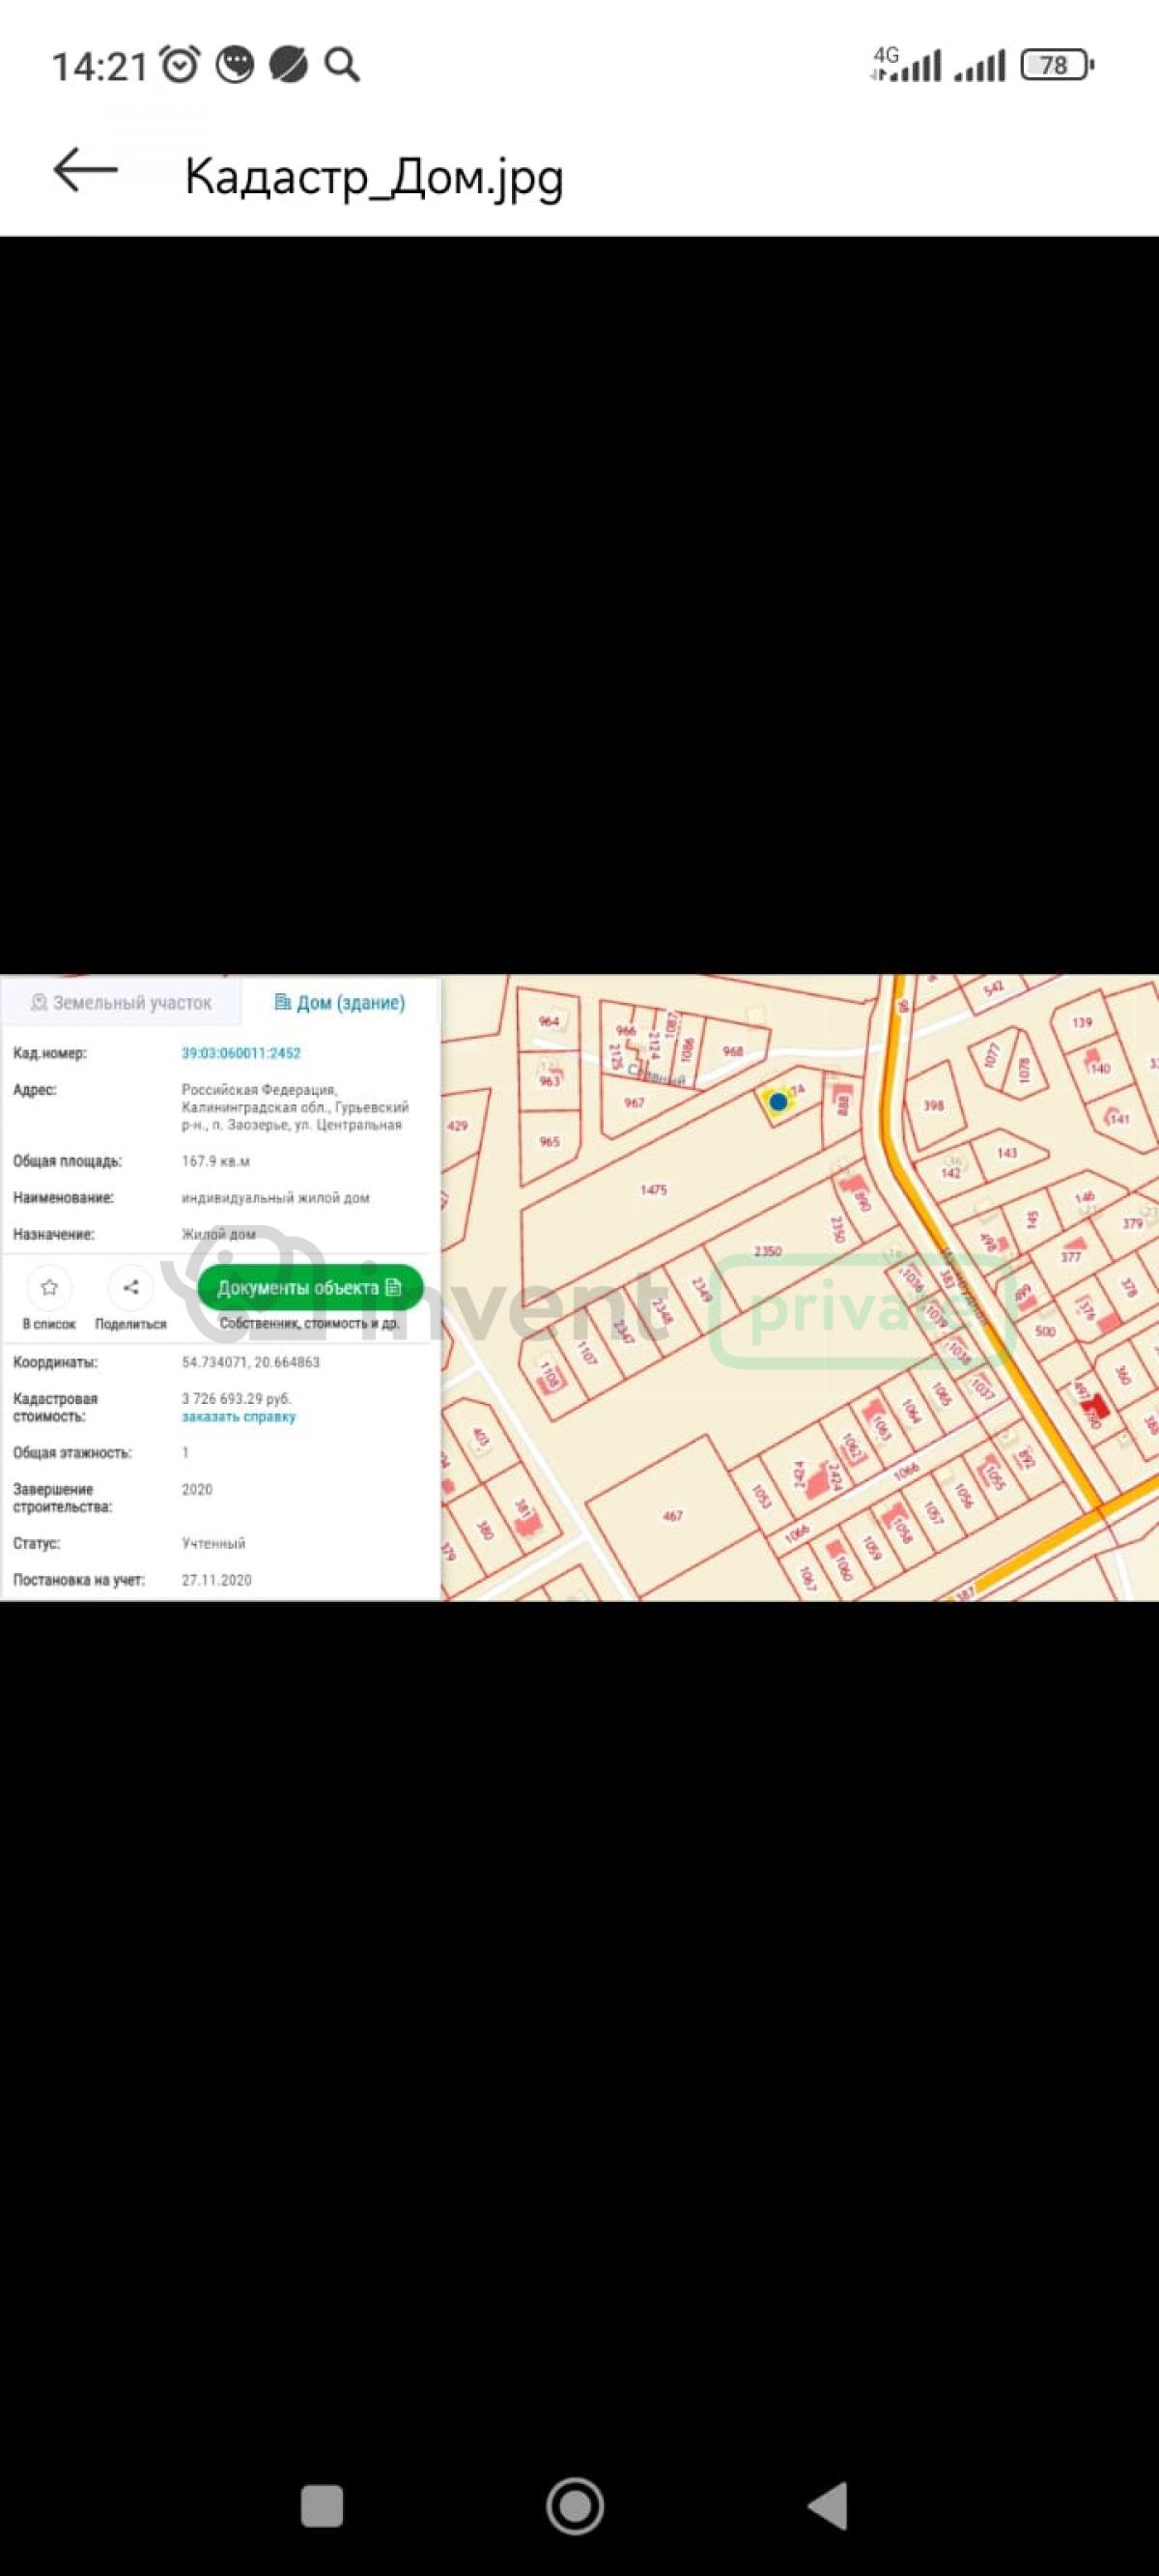The height and width of the screenshot is (2576, 1159).
Task: Click the blue location marker on map
Action: click(x=777, y=1101)
